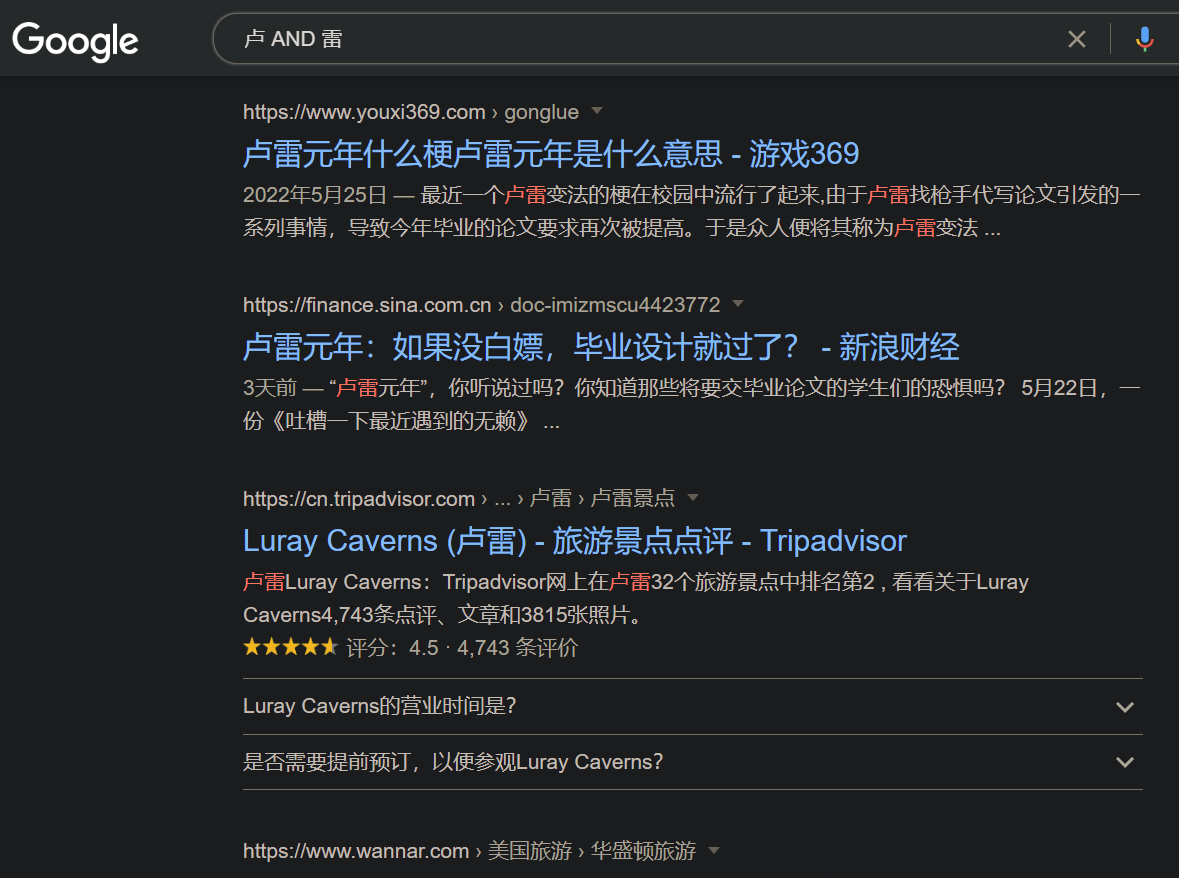
Task: Open Luray Caverns Tripadvisor result title
Action: point(574,541)
